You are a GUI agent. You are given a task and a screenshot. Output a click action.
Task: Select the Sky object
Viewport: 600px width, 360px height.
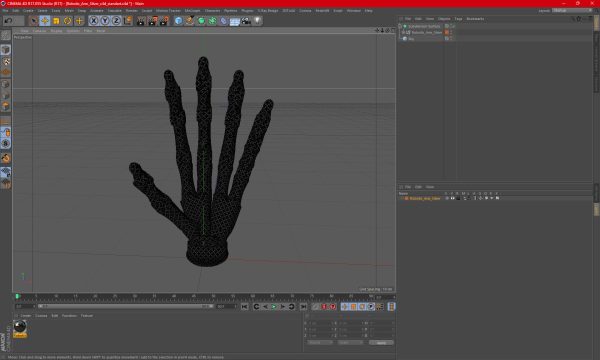[411, 39]
